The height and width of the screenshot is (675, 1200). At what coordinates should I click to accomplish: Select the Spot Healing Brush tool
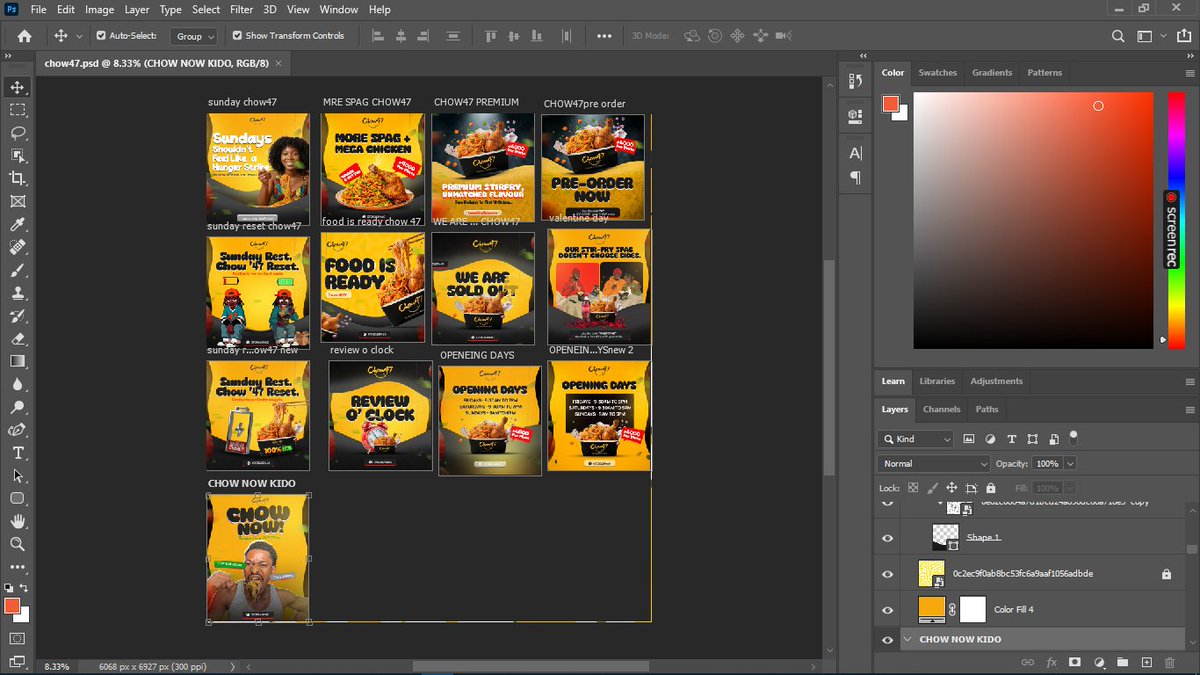click(x=18, y=248)
